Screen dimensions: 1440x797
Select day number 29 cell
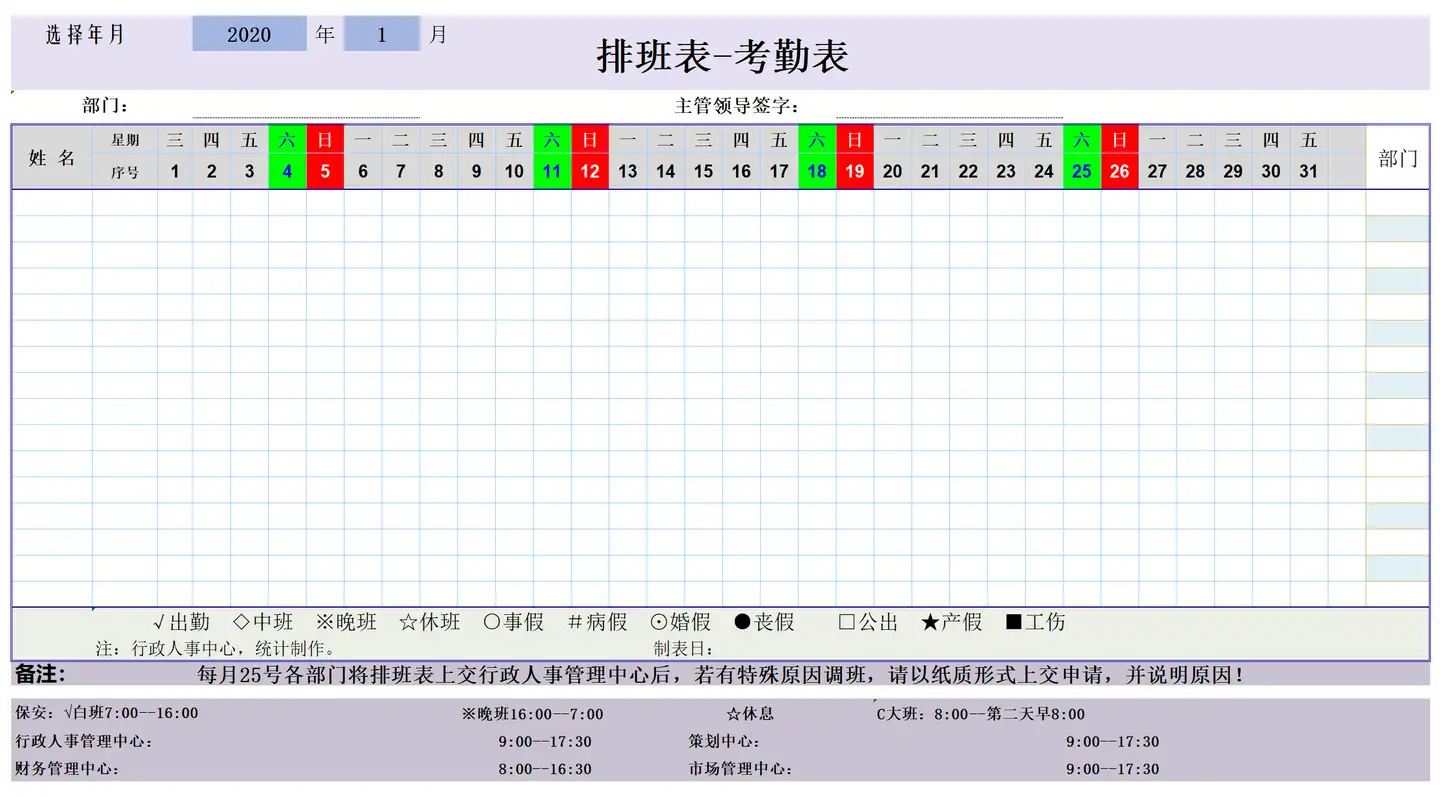point(1233,172)
